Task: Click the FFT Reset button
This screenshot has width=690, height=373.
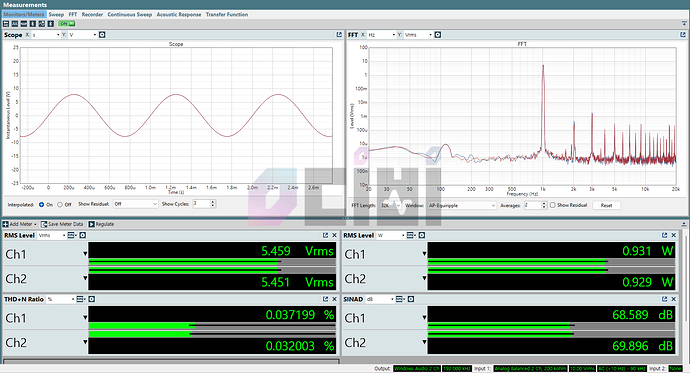Action: pyautogui.click(x=606, y=205)
